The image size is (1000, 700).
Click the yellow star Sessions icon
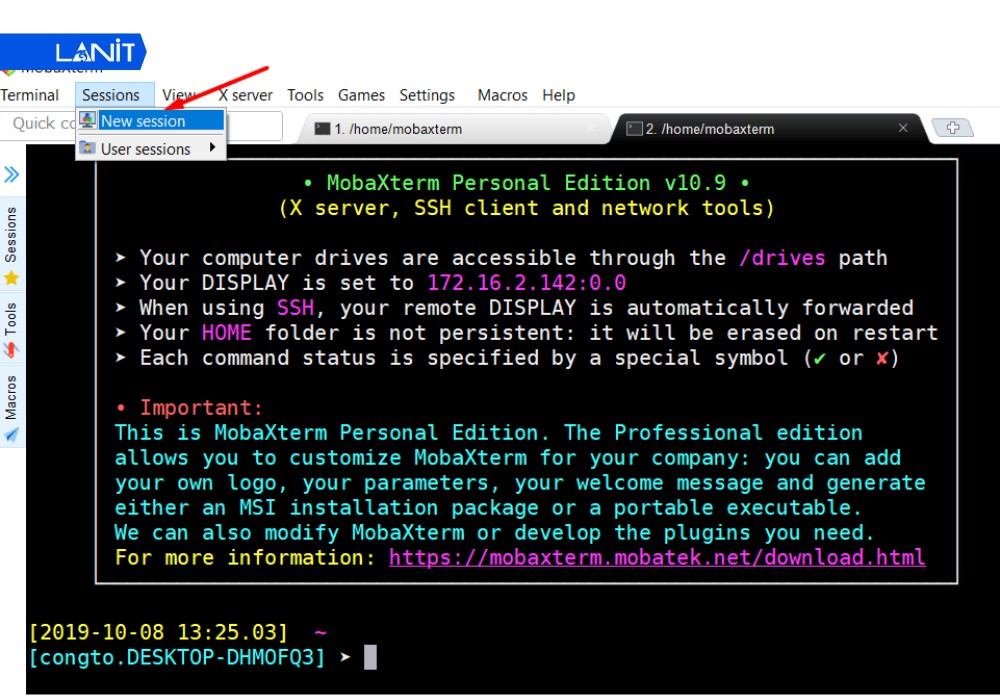11,278
